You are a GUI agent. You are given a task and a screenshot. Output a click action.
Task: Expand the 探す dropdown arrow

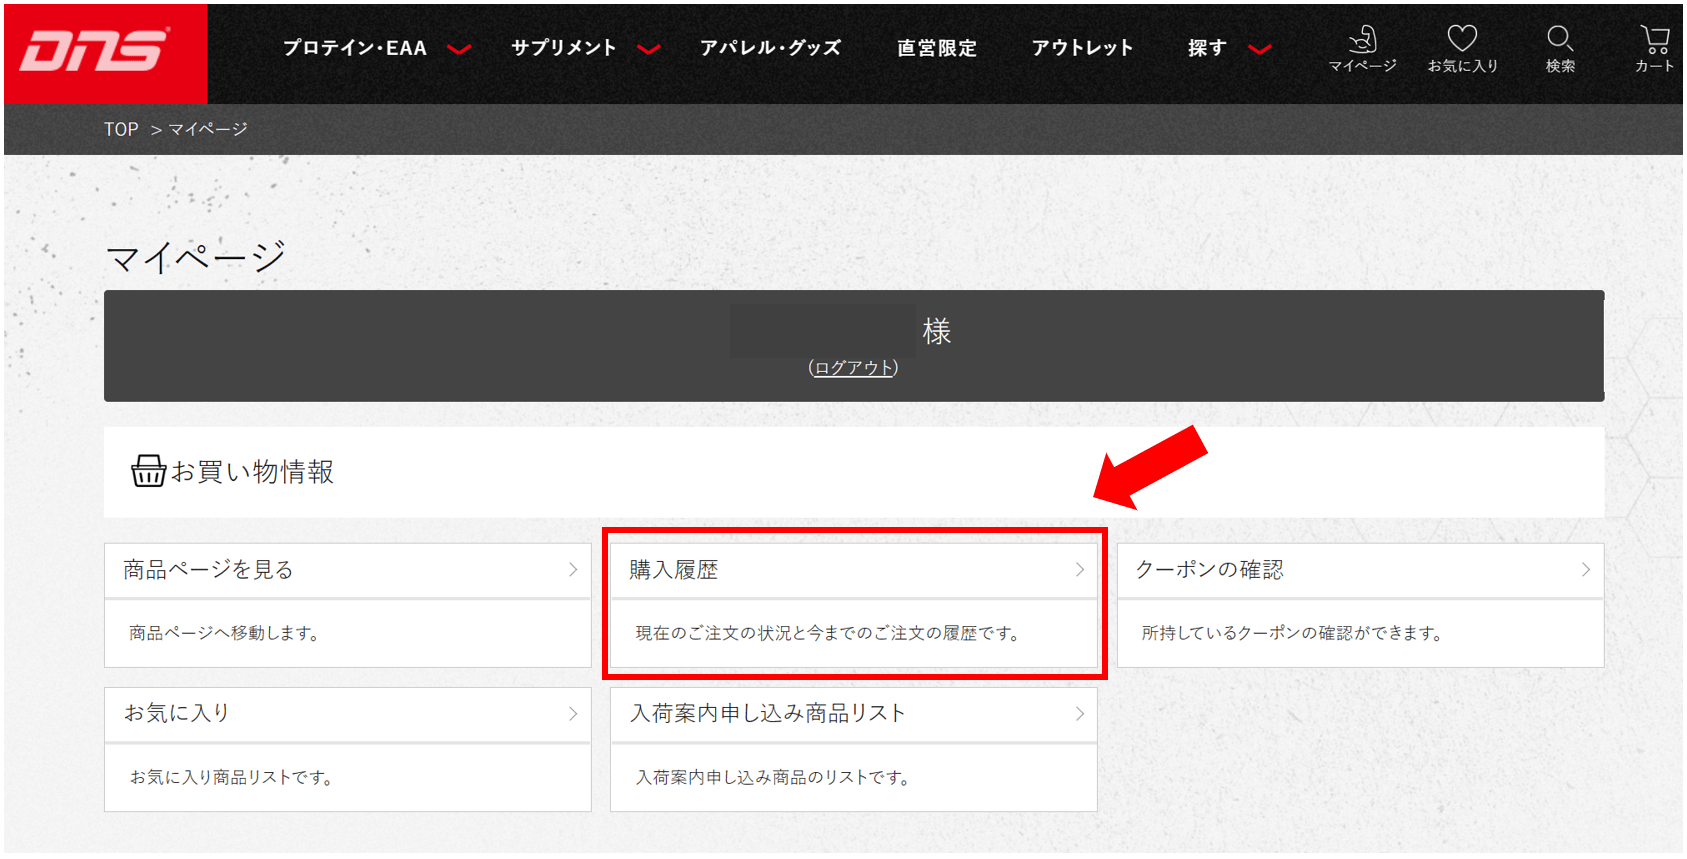tap(1260, 49)
